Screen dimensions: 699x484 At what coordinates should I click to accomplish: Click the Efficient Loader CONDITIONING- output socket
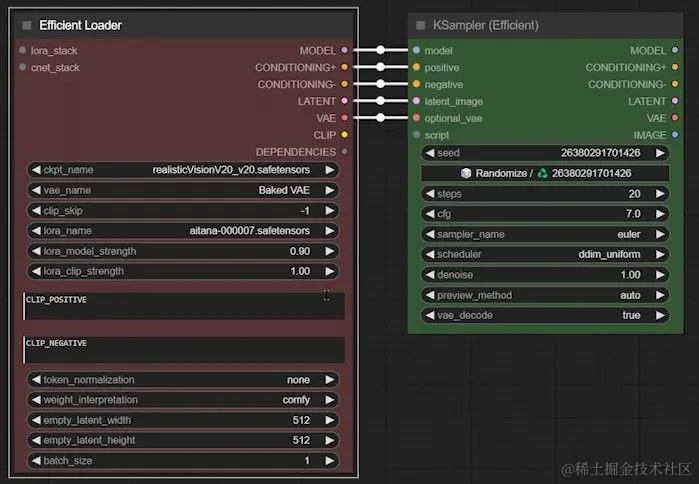click(345, 84)
